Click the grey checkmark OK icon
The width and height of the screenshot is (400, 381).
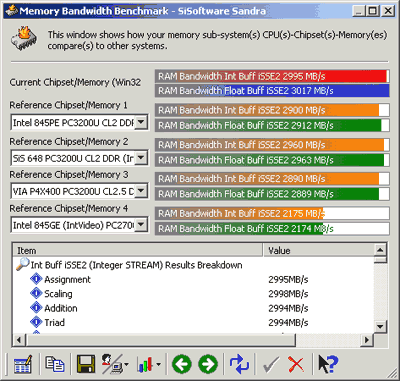(271, 365)
